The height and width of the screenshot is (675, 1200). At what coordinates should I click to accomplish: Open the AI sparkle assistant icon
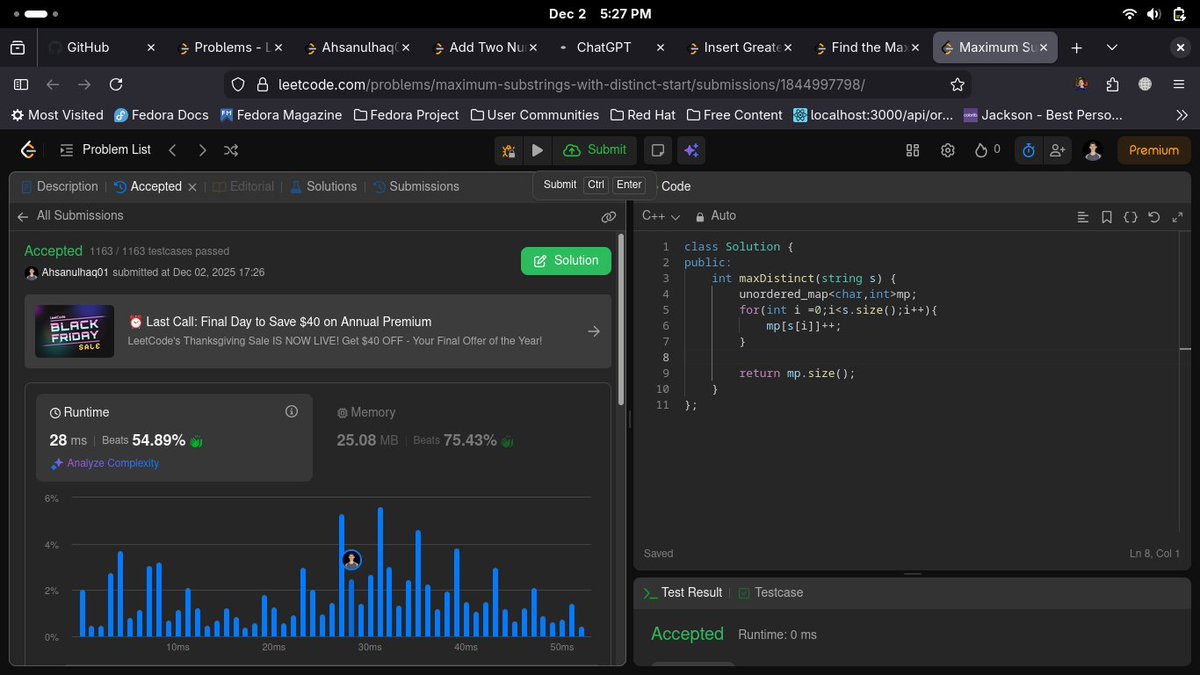pos(690,150)
